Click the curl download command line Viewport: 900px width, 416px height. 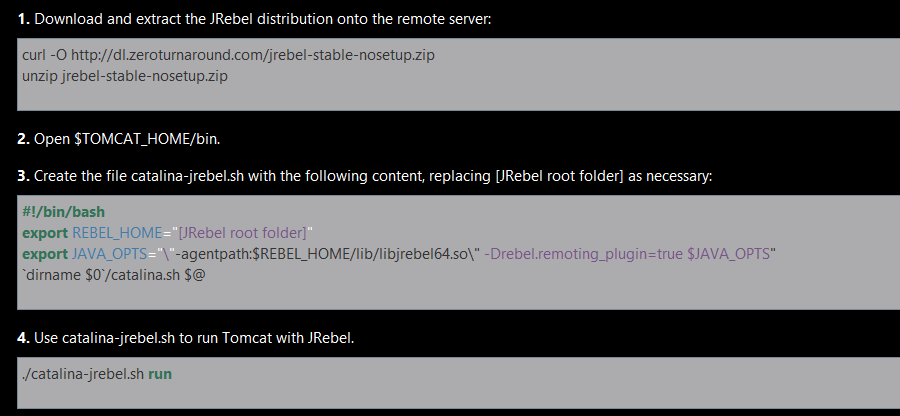(228, 55)
